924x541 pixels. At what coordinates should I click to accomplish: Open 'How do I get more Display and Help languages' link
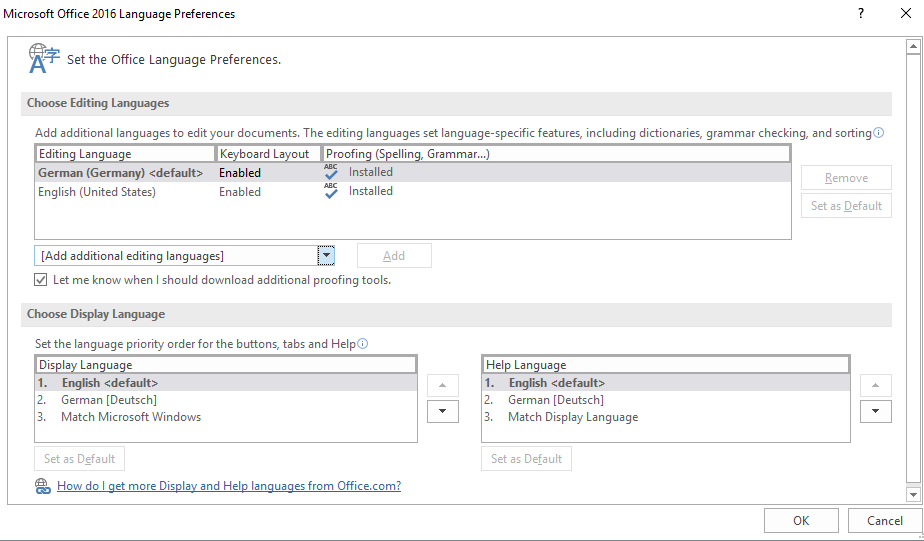pyautogui.click(x=229, y=486)
